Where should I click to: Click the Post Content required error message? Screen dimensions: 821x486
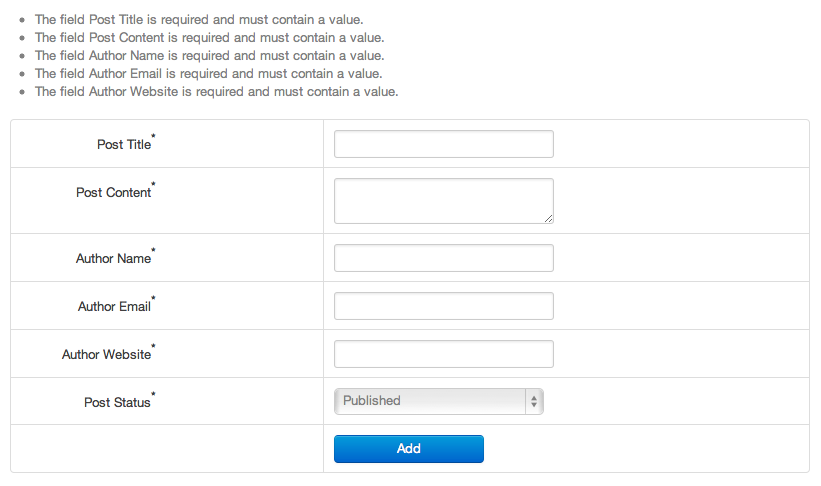(209, 38)
